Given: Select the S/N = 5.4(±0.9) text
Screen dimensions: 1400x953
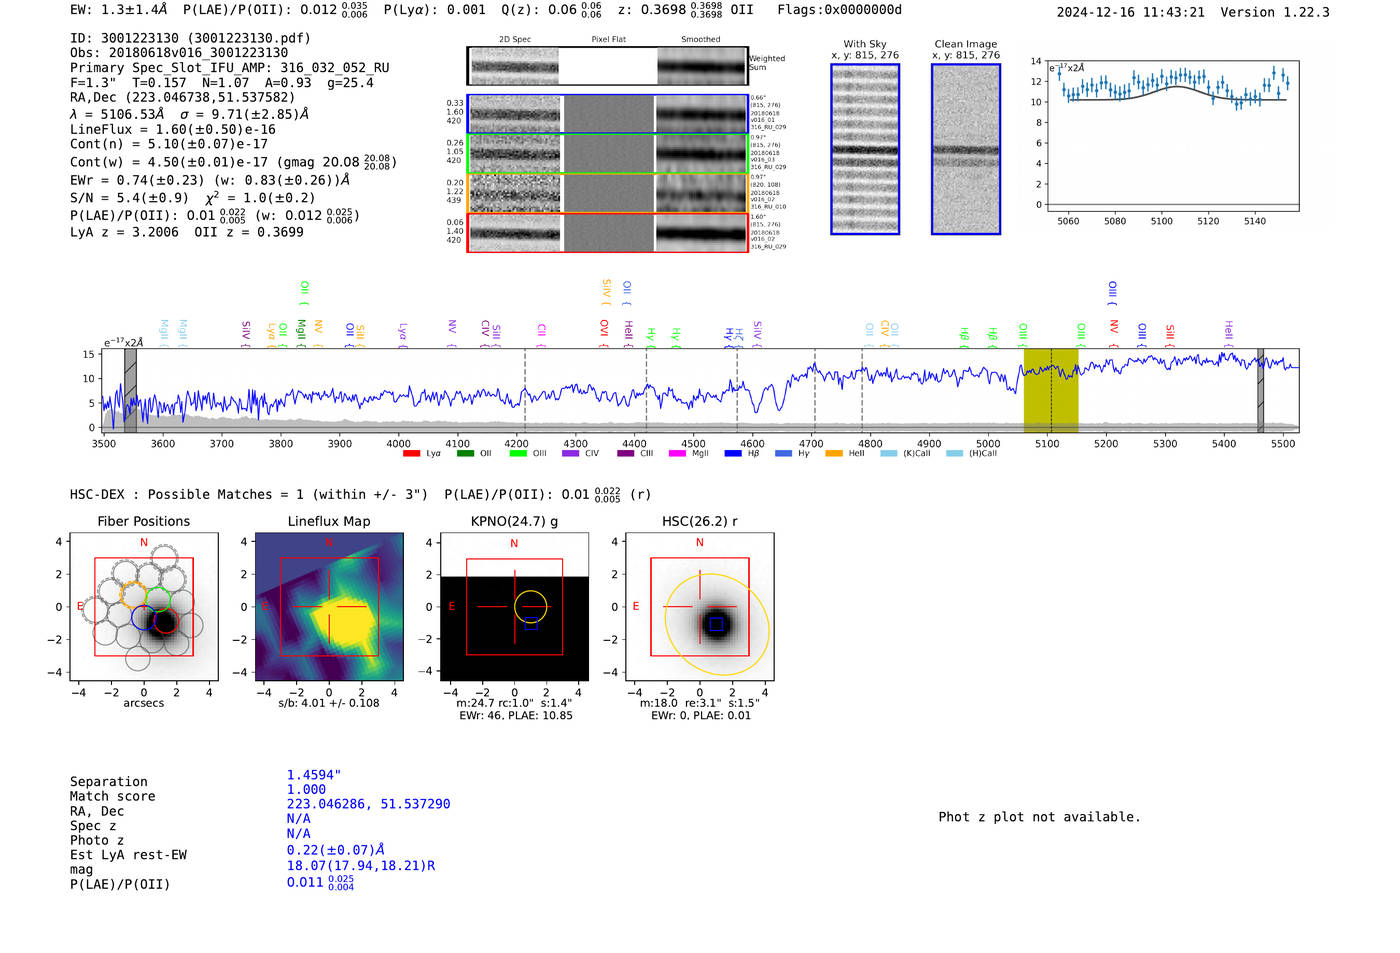Looking at the screenshot, I should [x=129, y=197].
